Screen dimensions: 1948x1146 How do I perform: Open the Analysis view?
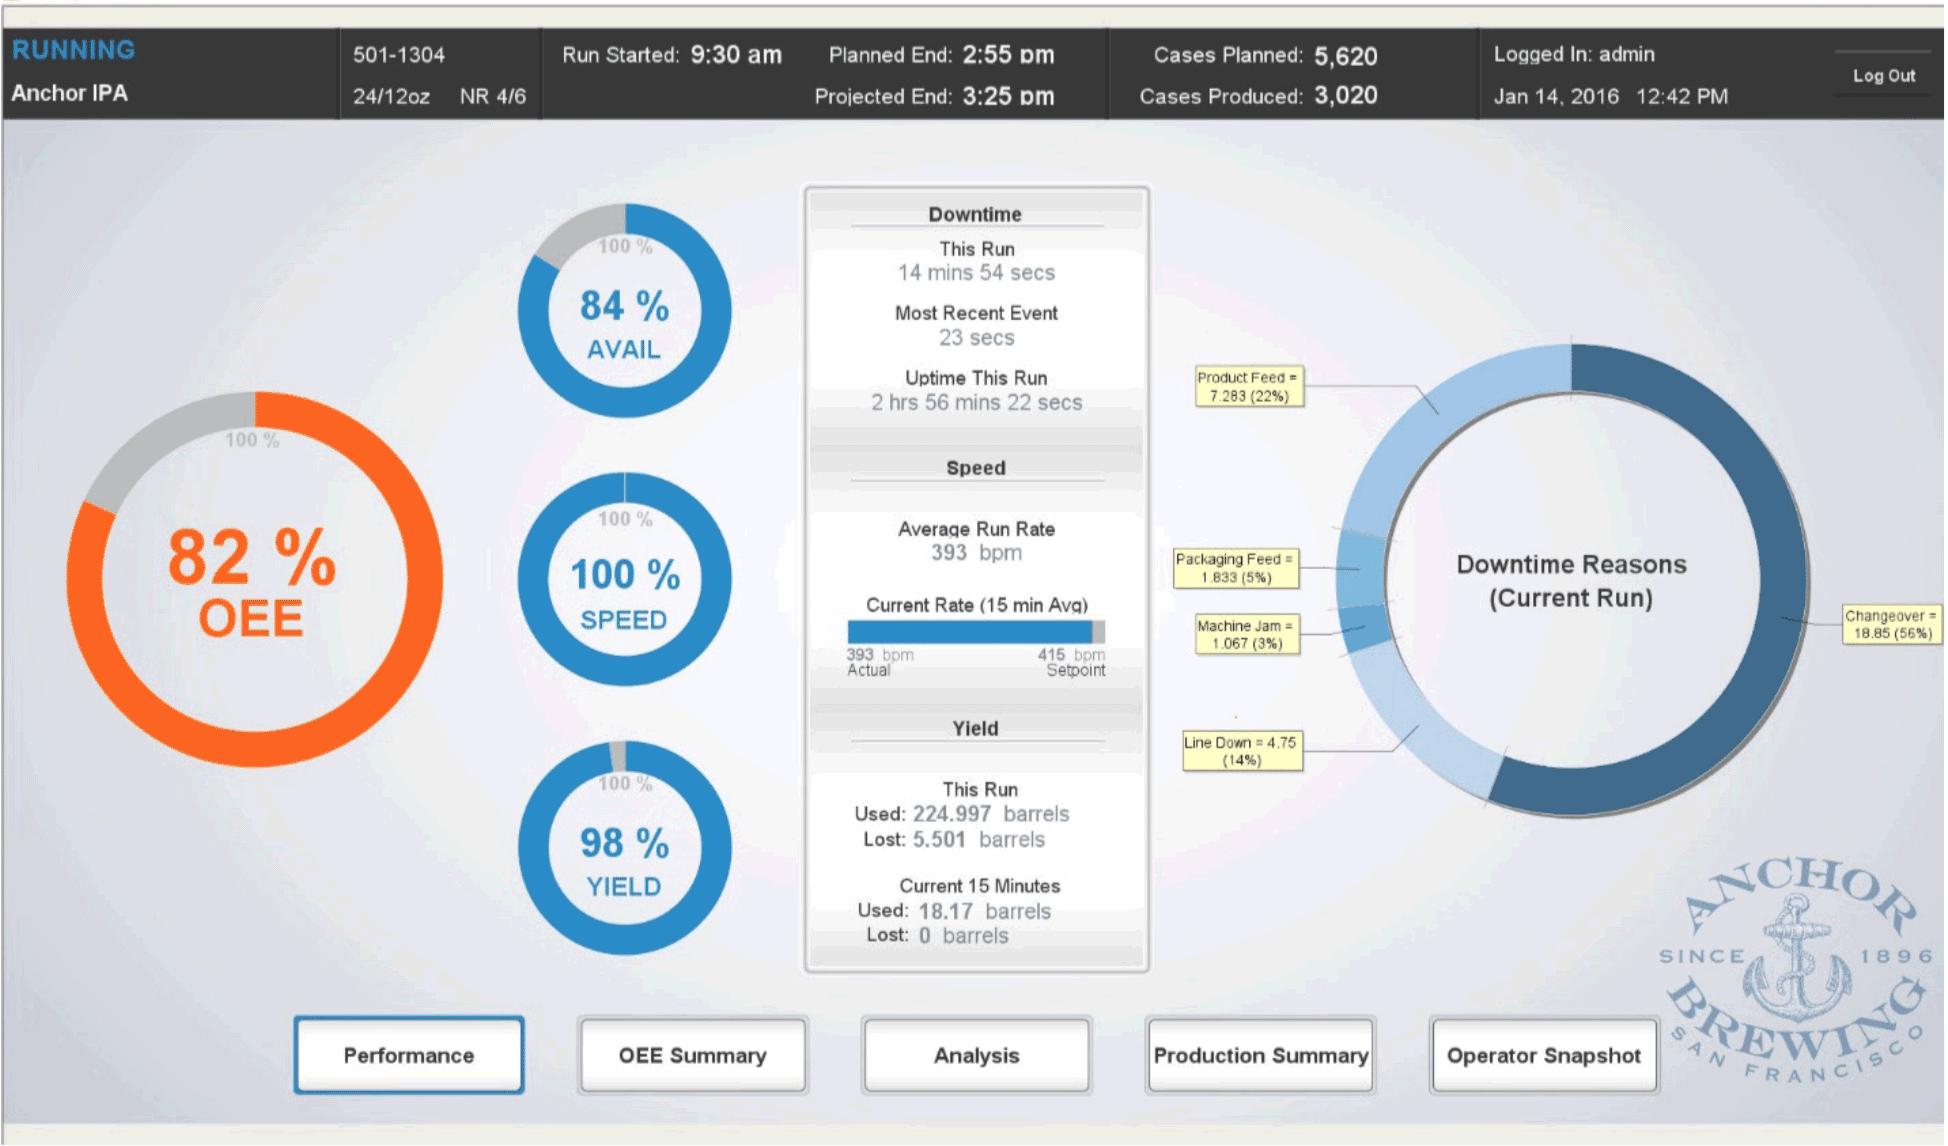click(x=976, y=1055)
